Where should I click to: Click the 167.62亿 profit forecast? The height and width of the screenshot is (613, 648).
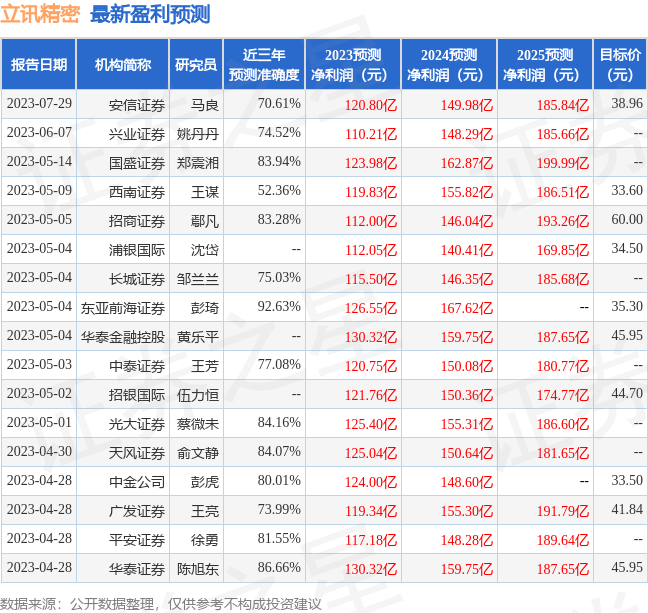[x=467, y=308]
